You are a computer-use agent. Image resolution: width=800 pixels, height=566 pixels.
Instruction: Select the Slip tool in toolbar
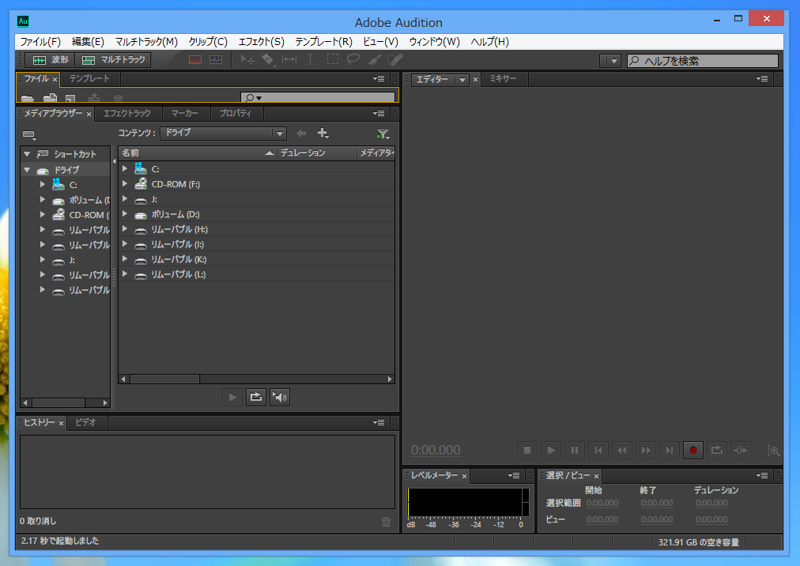click(289, 60)
